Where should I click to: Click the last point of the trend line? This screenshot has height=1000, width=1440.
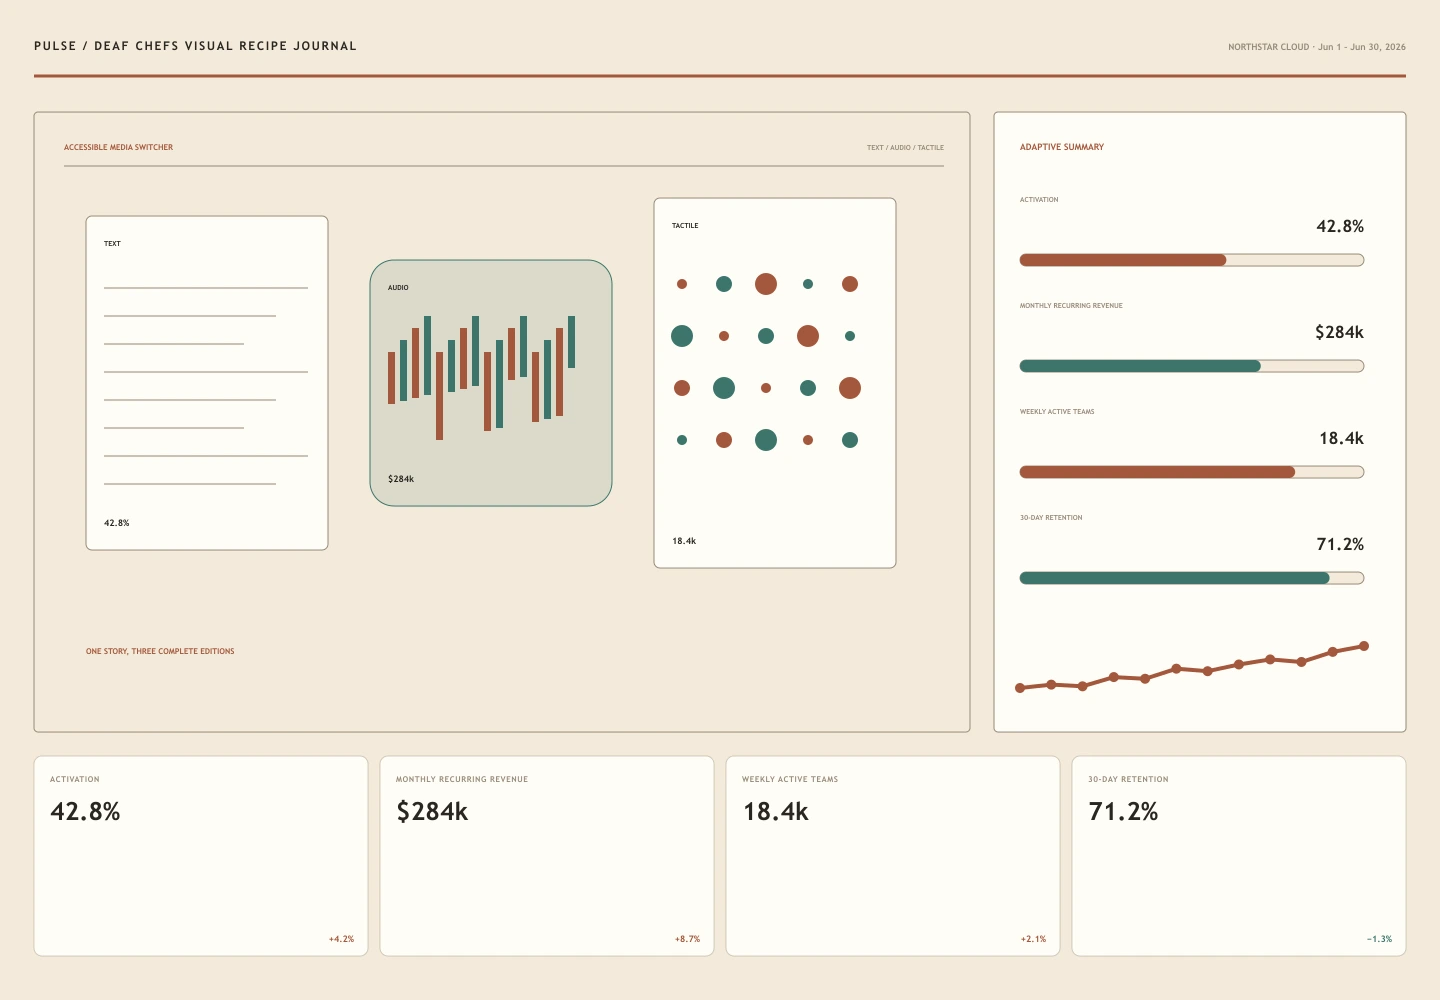click(x=1364, y=646)
